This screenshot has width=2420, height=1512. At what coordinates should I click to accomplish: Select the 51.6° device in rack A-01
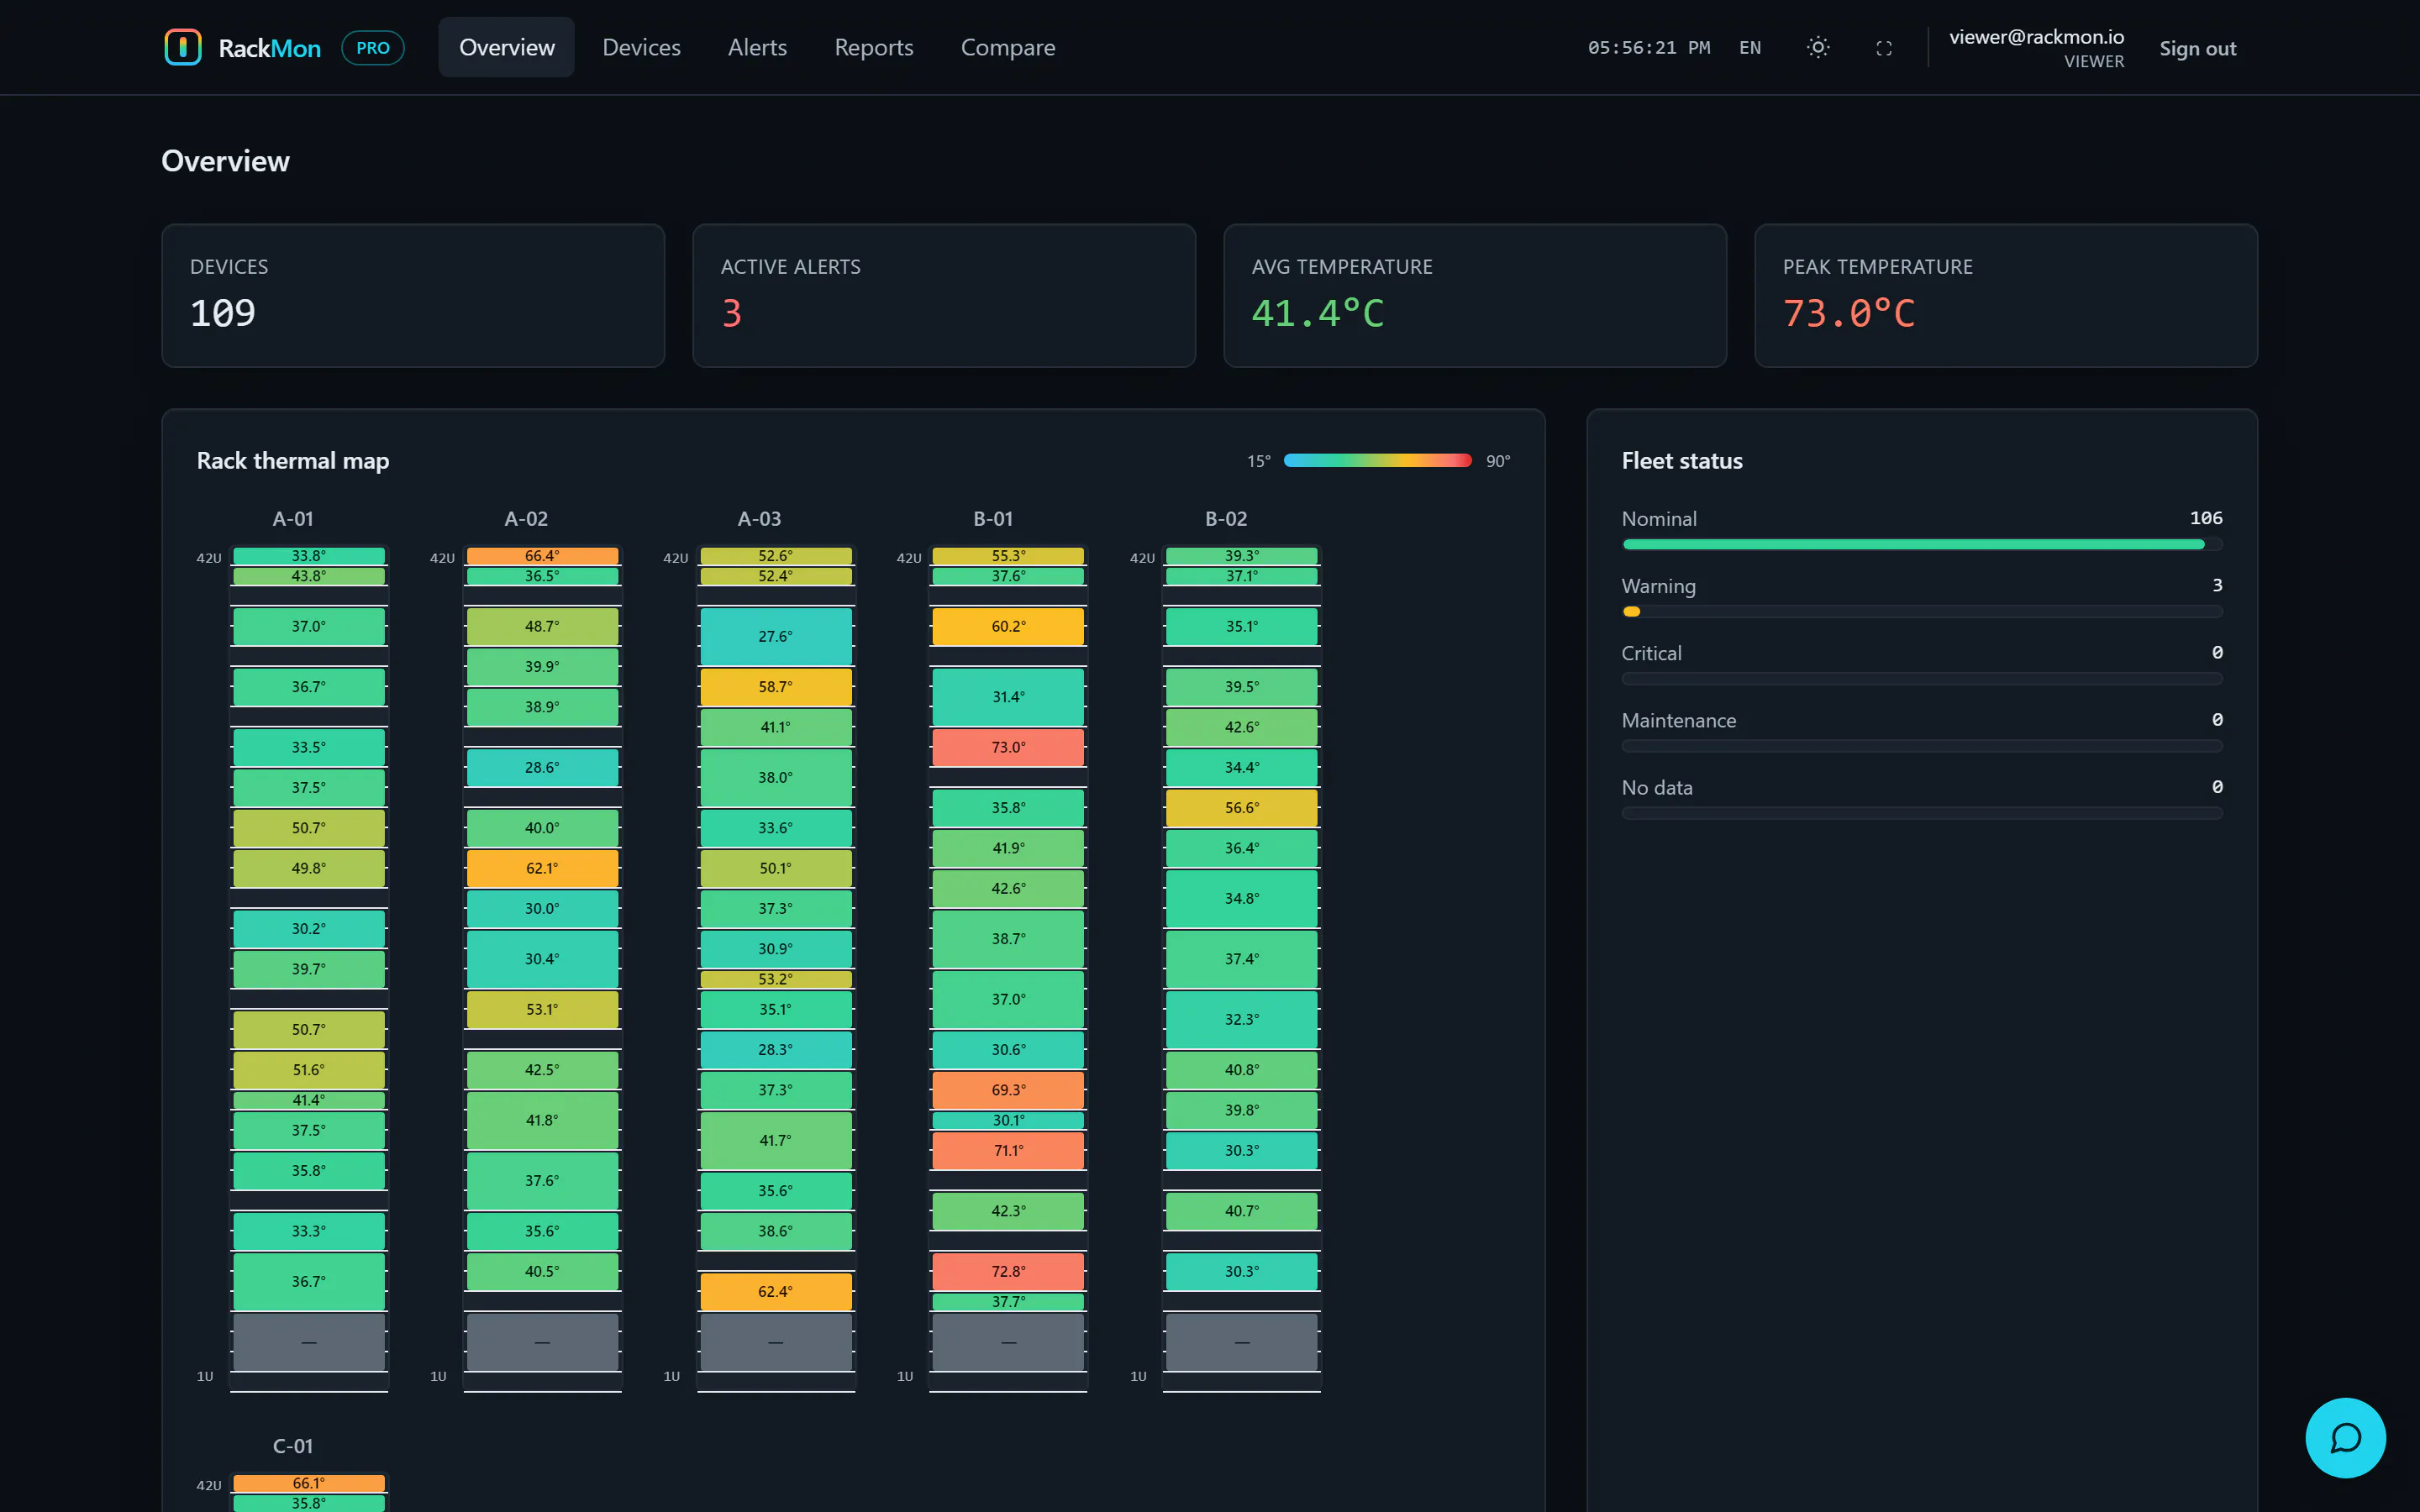click(x=309, y=1069)
